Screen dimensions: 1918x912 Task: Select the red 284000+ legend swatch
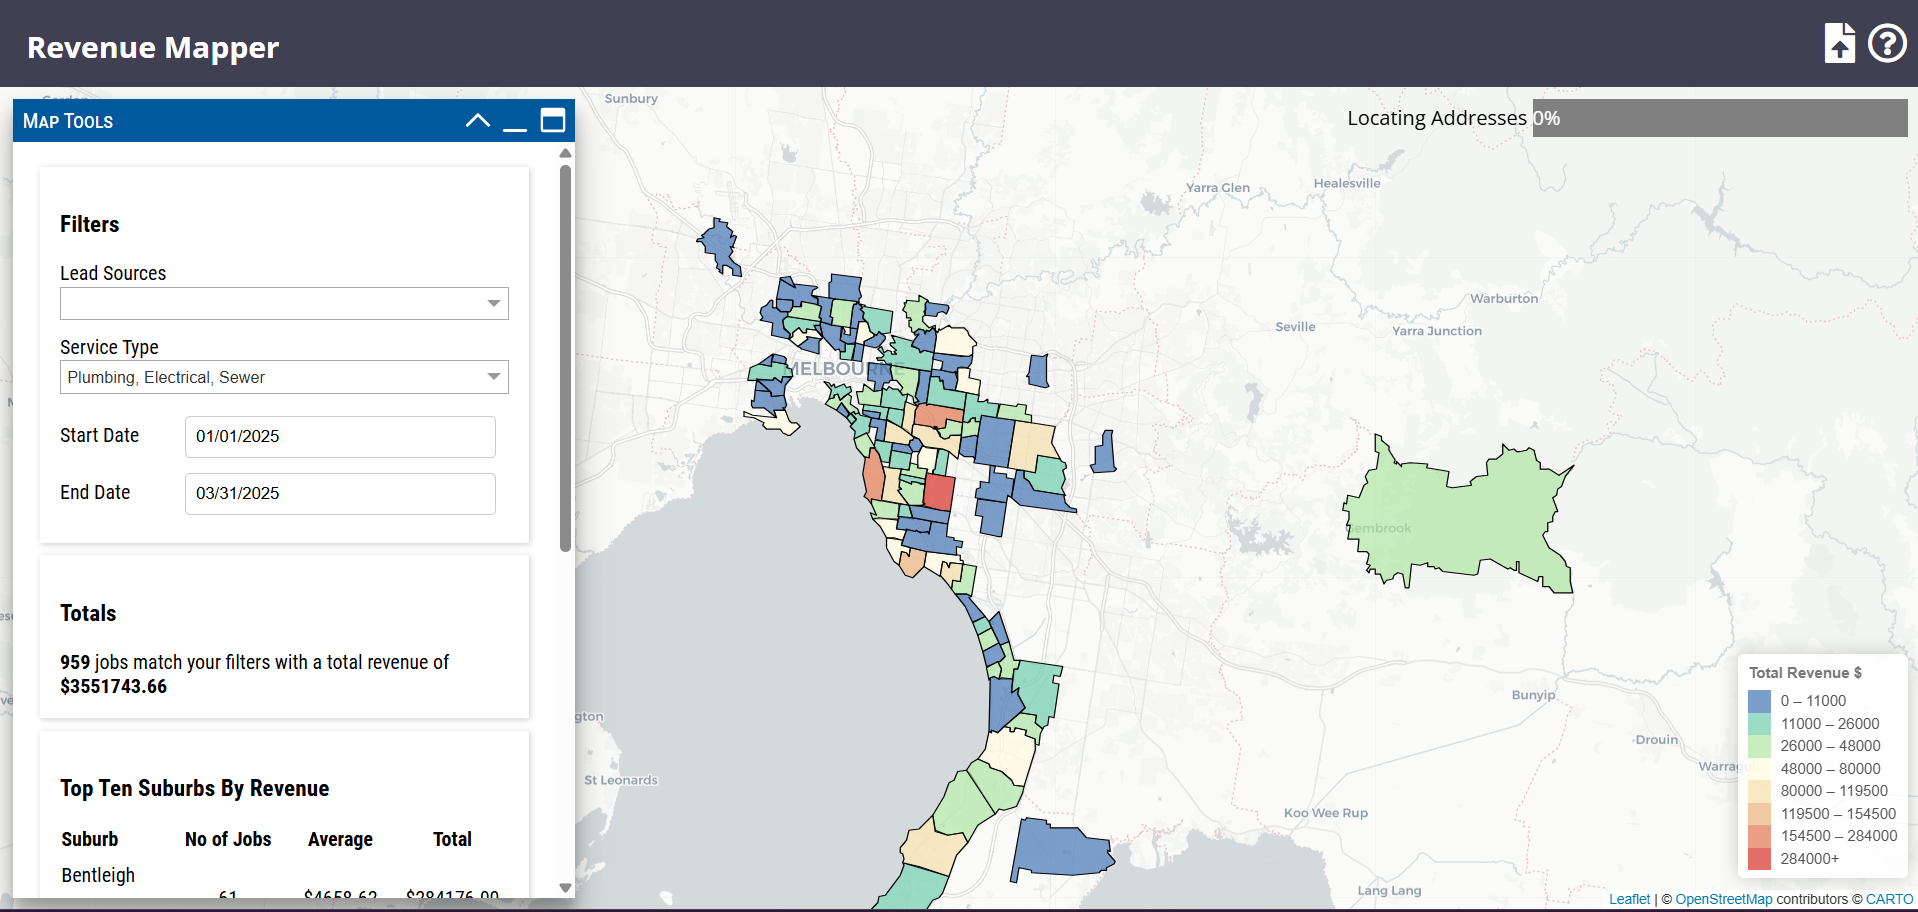pyautogui.click(x=1760, y=858)
